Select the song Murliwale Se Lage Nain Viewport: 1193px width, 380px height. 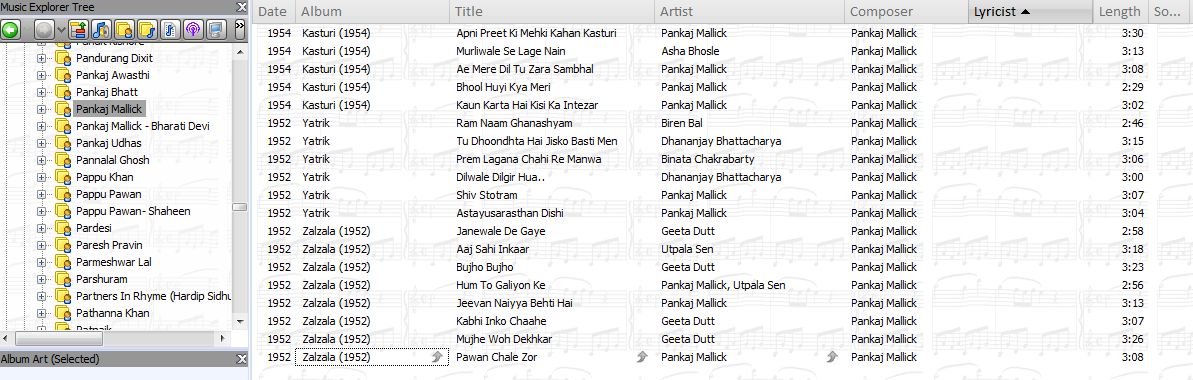click(x=511, y=51)
